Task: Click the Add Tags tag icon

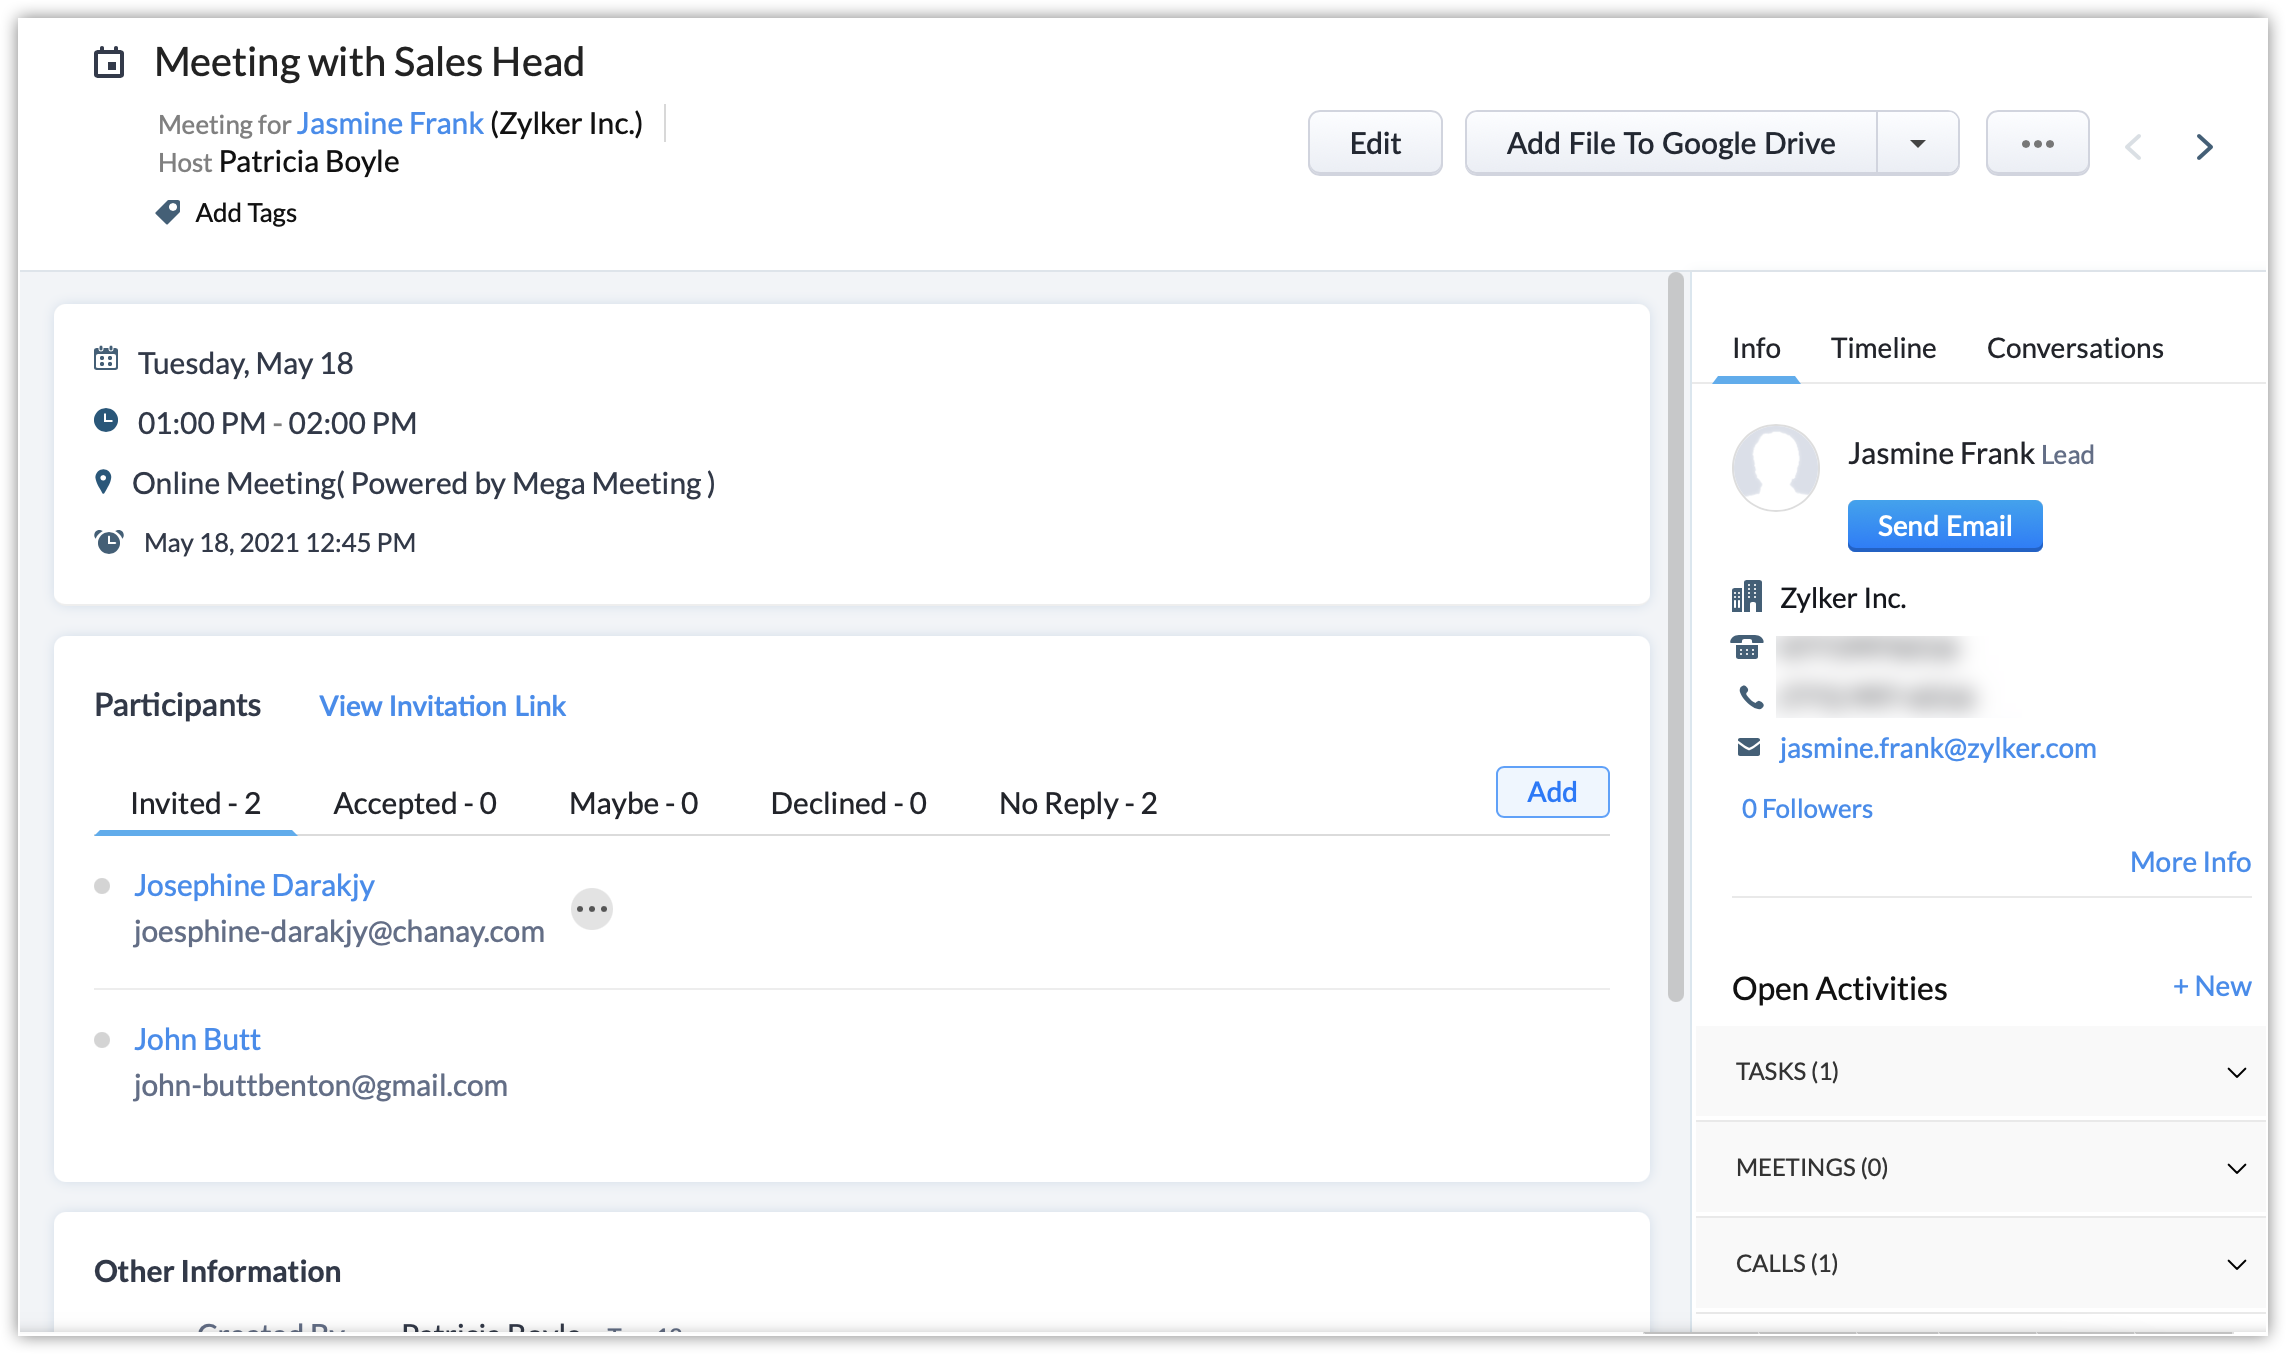Action: tap(168, 212)
